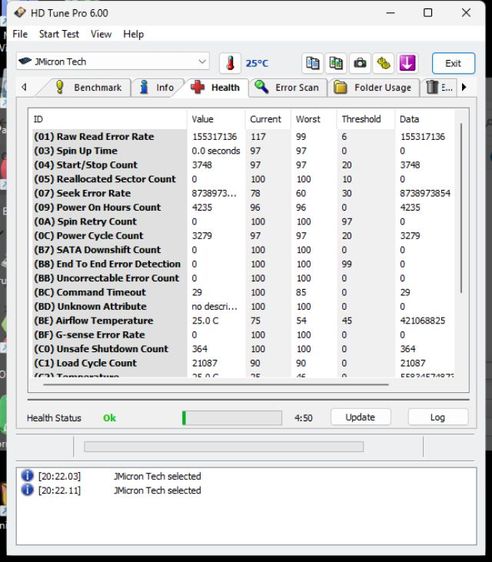Click the thermometer temperature icon
The width and height of the screenshot is (492, 562).
[x=230, y=63]
